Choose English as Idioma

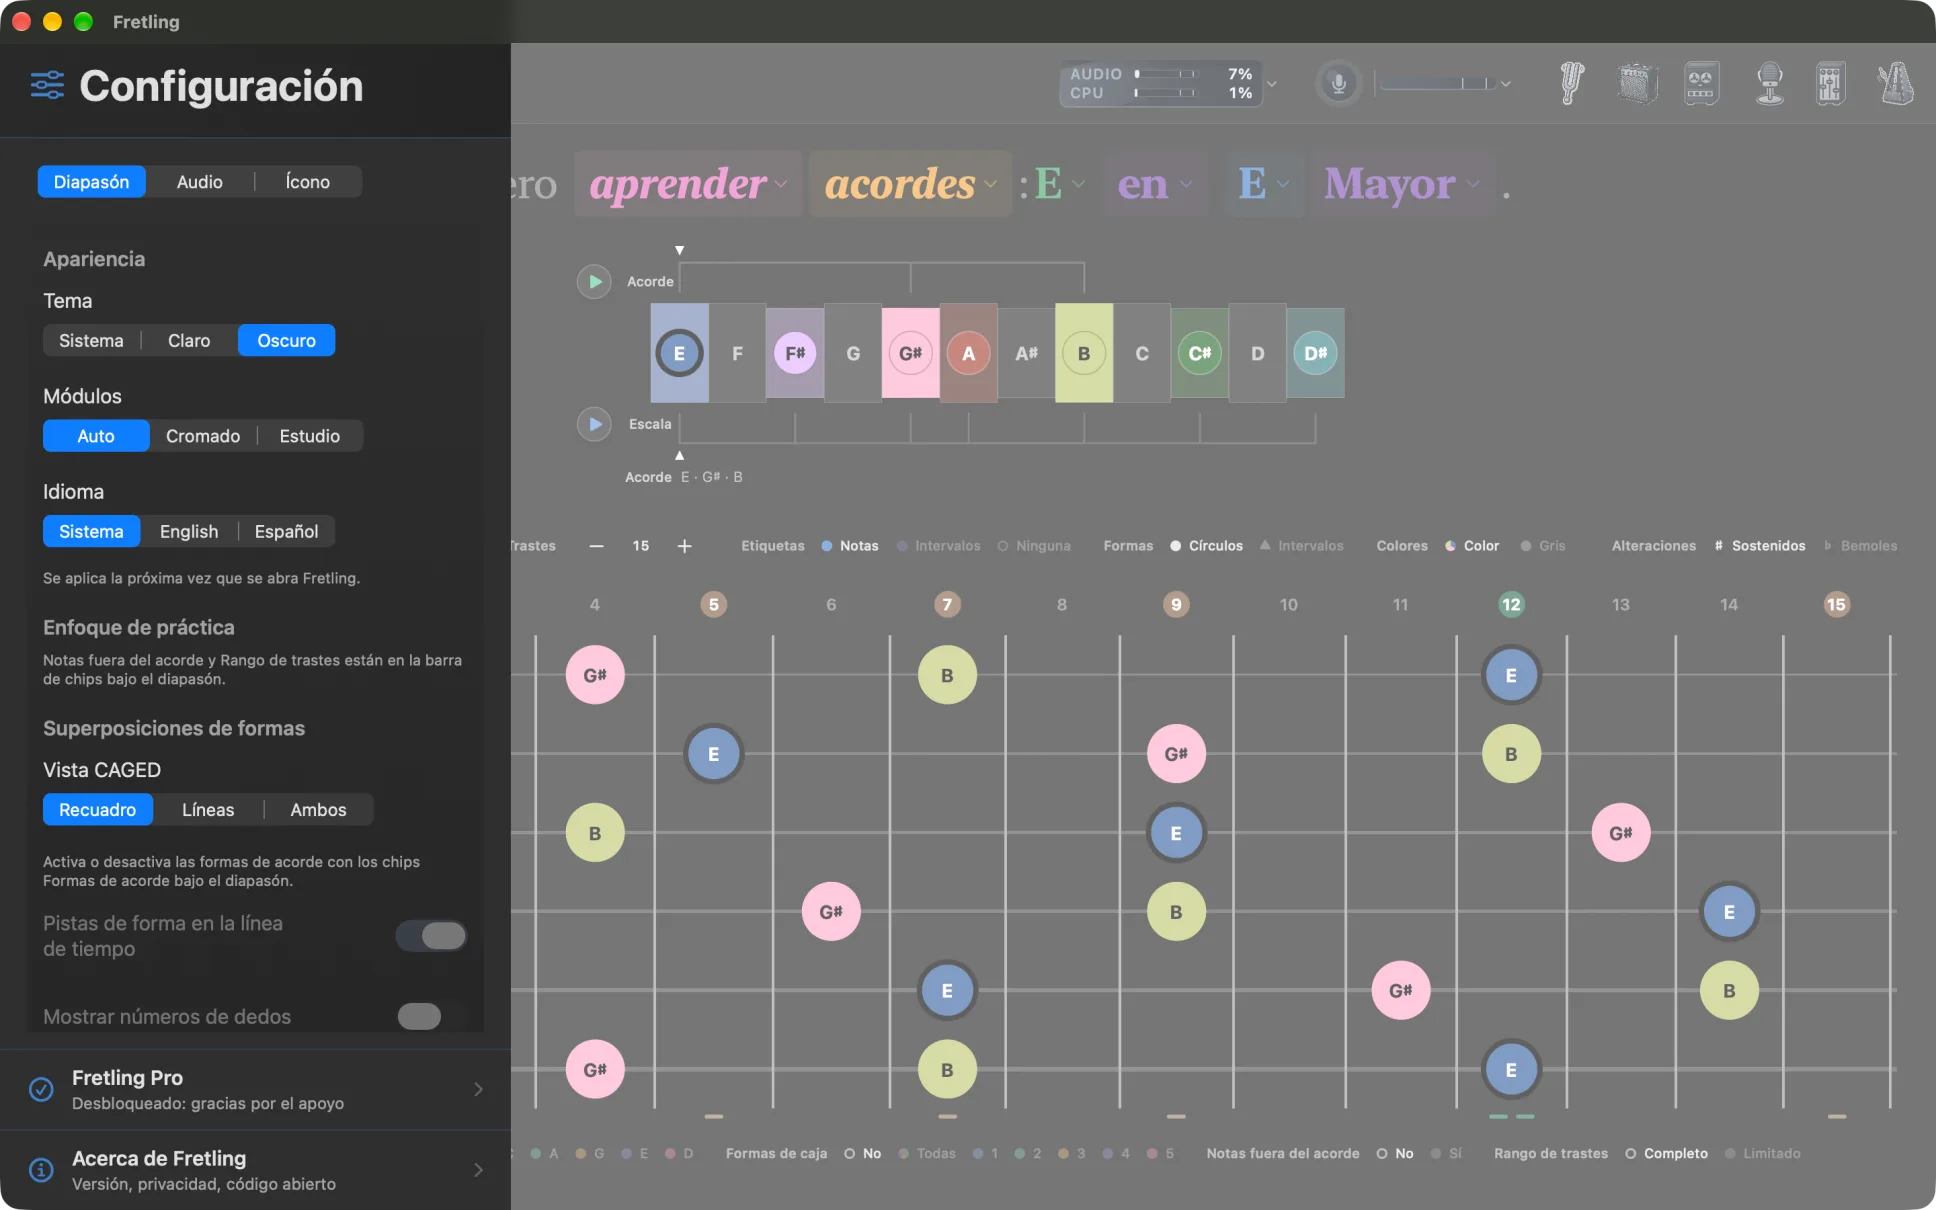coord(189,532)
